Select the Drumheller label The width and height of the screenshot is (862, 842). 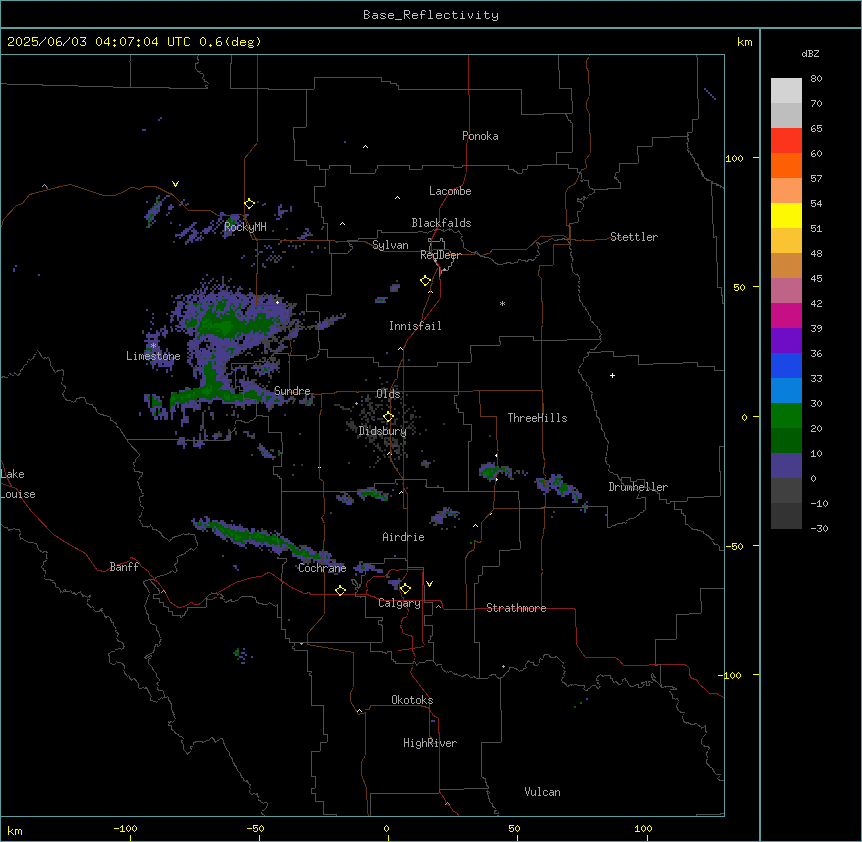click(x=638, y=487)
